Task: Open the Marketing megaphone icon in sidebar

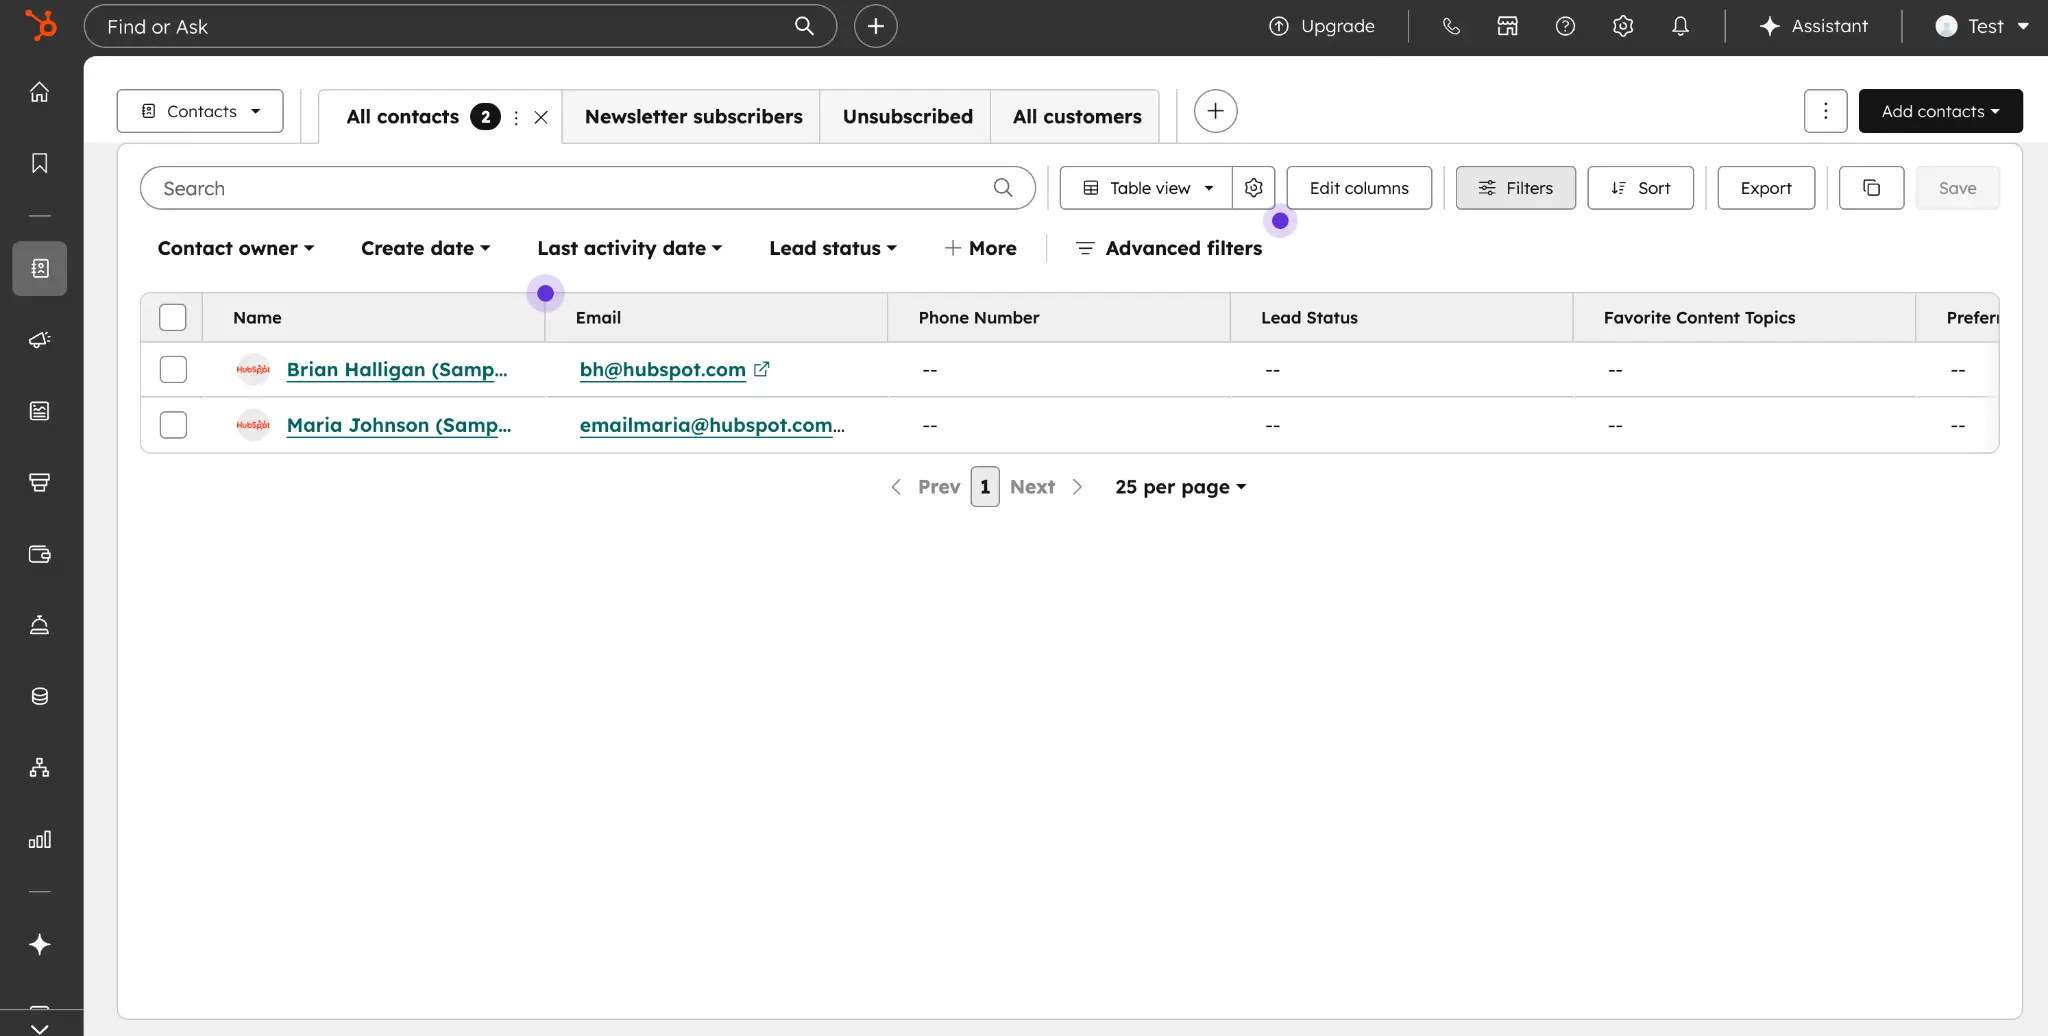Action: click(x=39, y=340)
